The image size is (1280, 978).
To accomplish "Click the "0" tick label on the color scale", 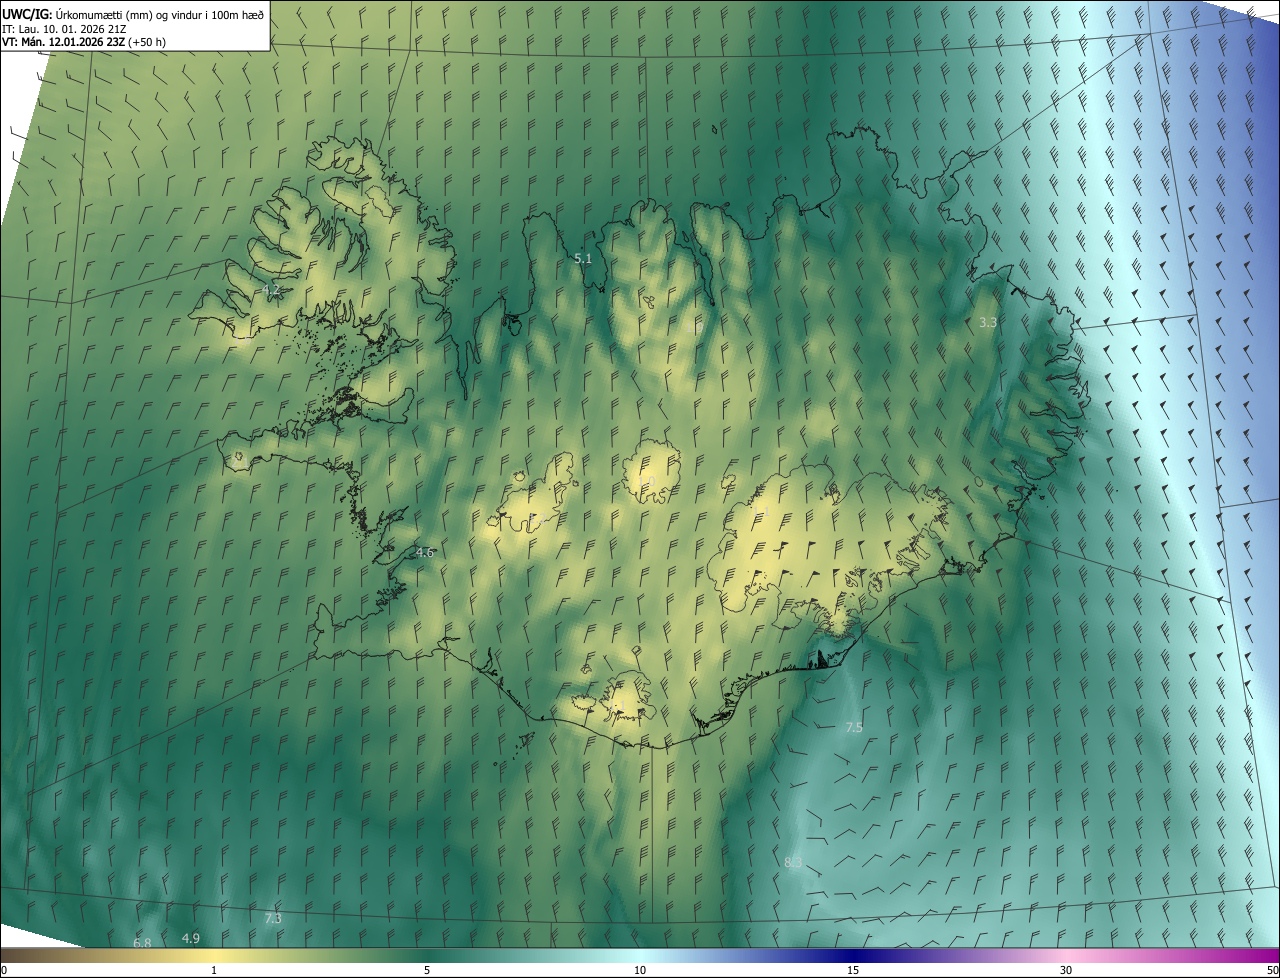I will tap(4, 971).
